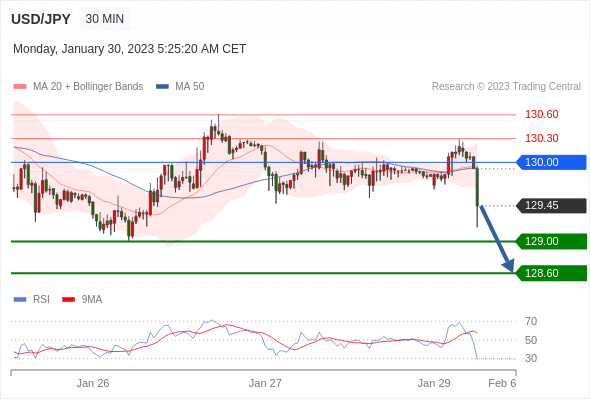The height and width of the screenshot is (400, 590).
Task: Click the blue downward forecast arrow head
Action: pos(508,265)
